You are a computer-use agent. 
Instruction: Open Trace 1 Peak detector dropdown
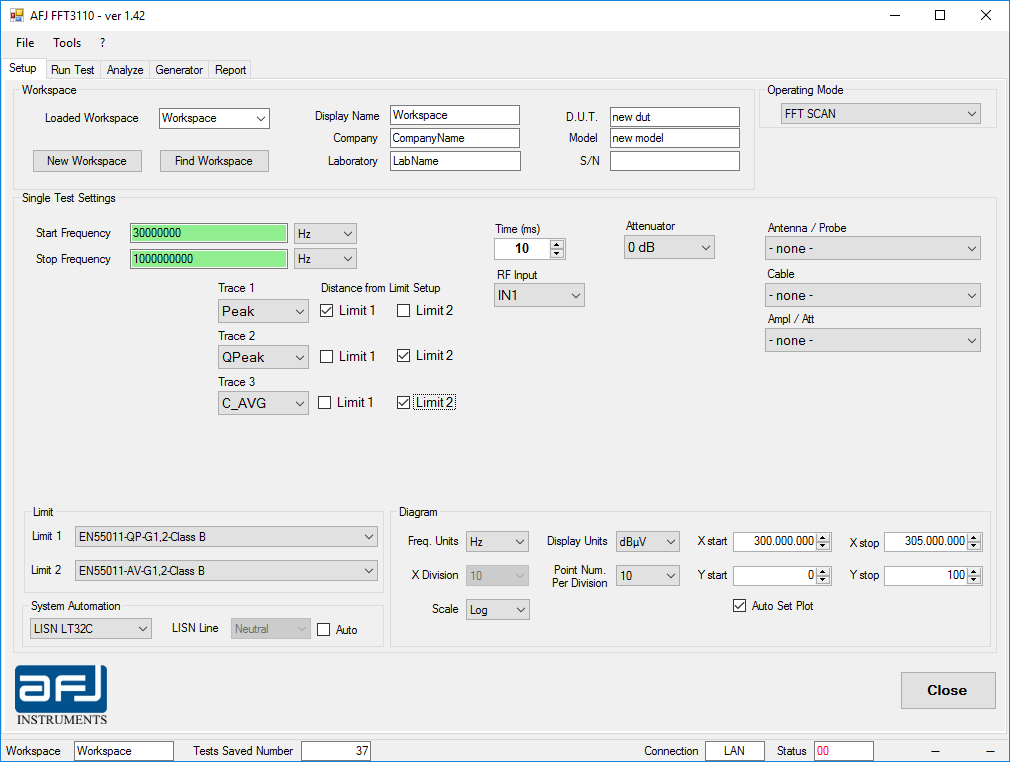263,311
